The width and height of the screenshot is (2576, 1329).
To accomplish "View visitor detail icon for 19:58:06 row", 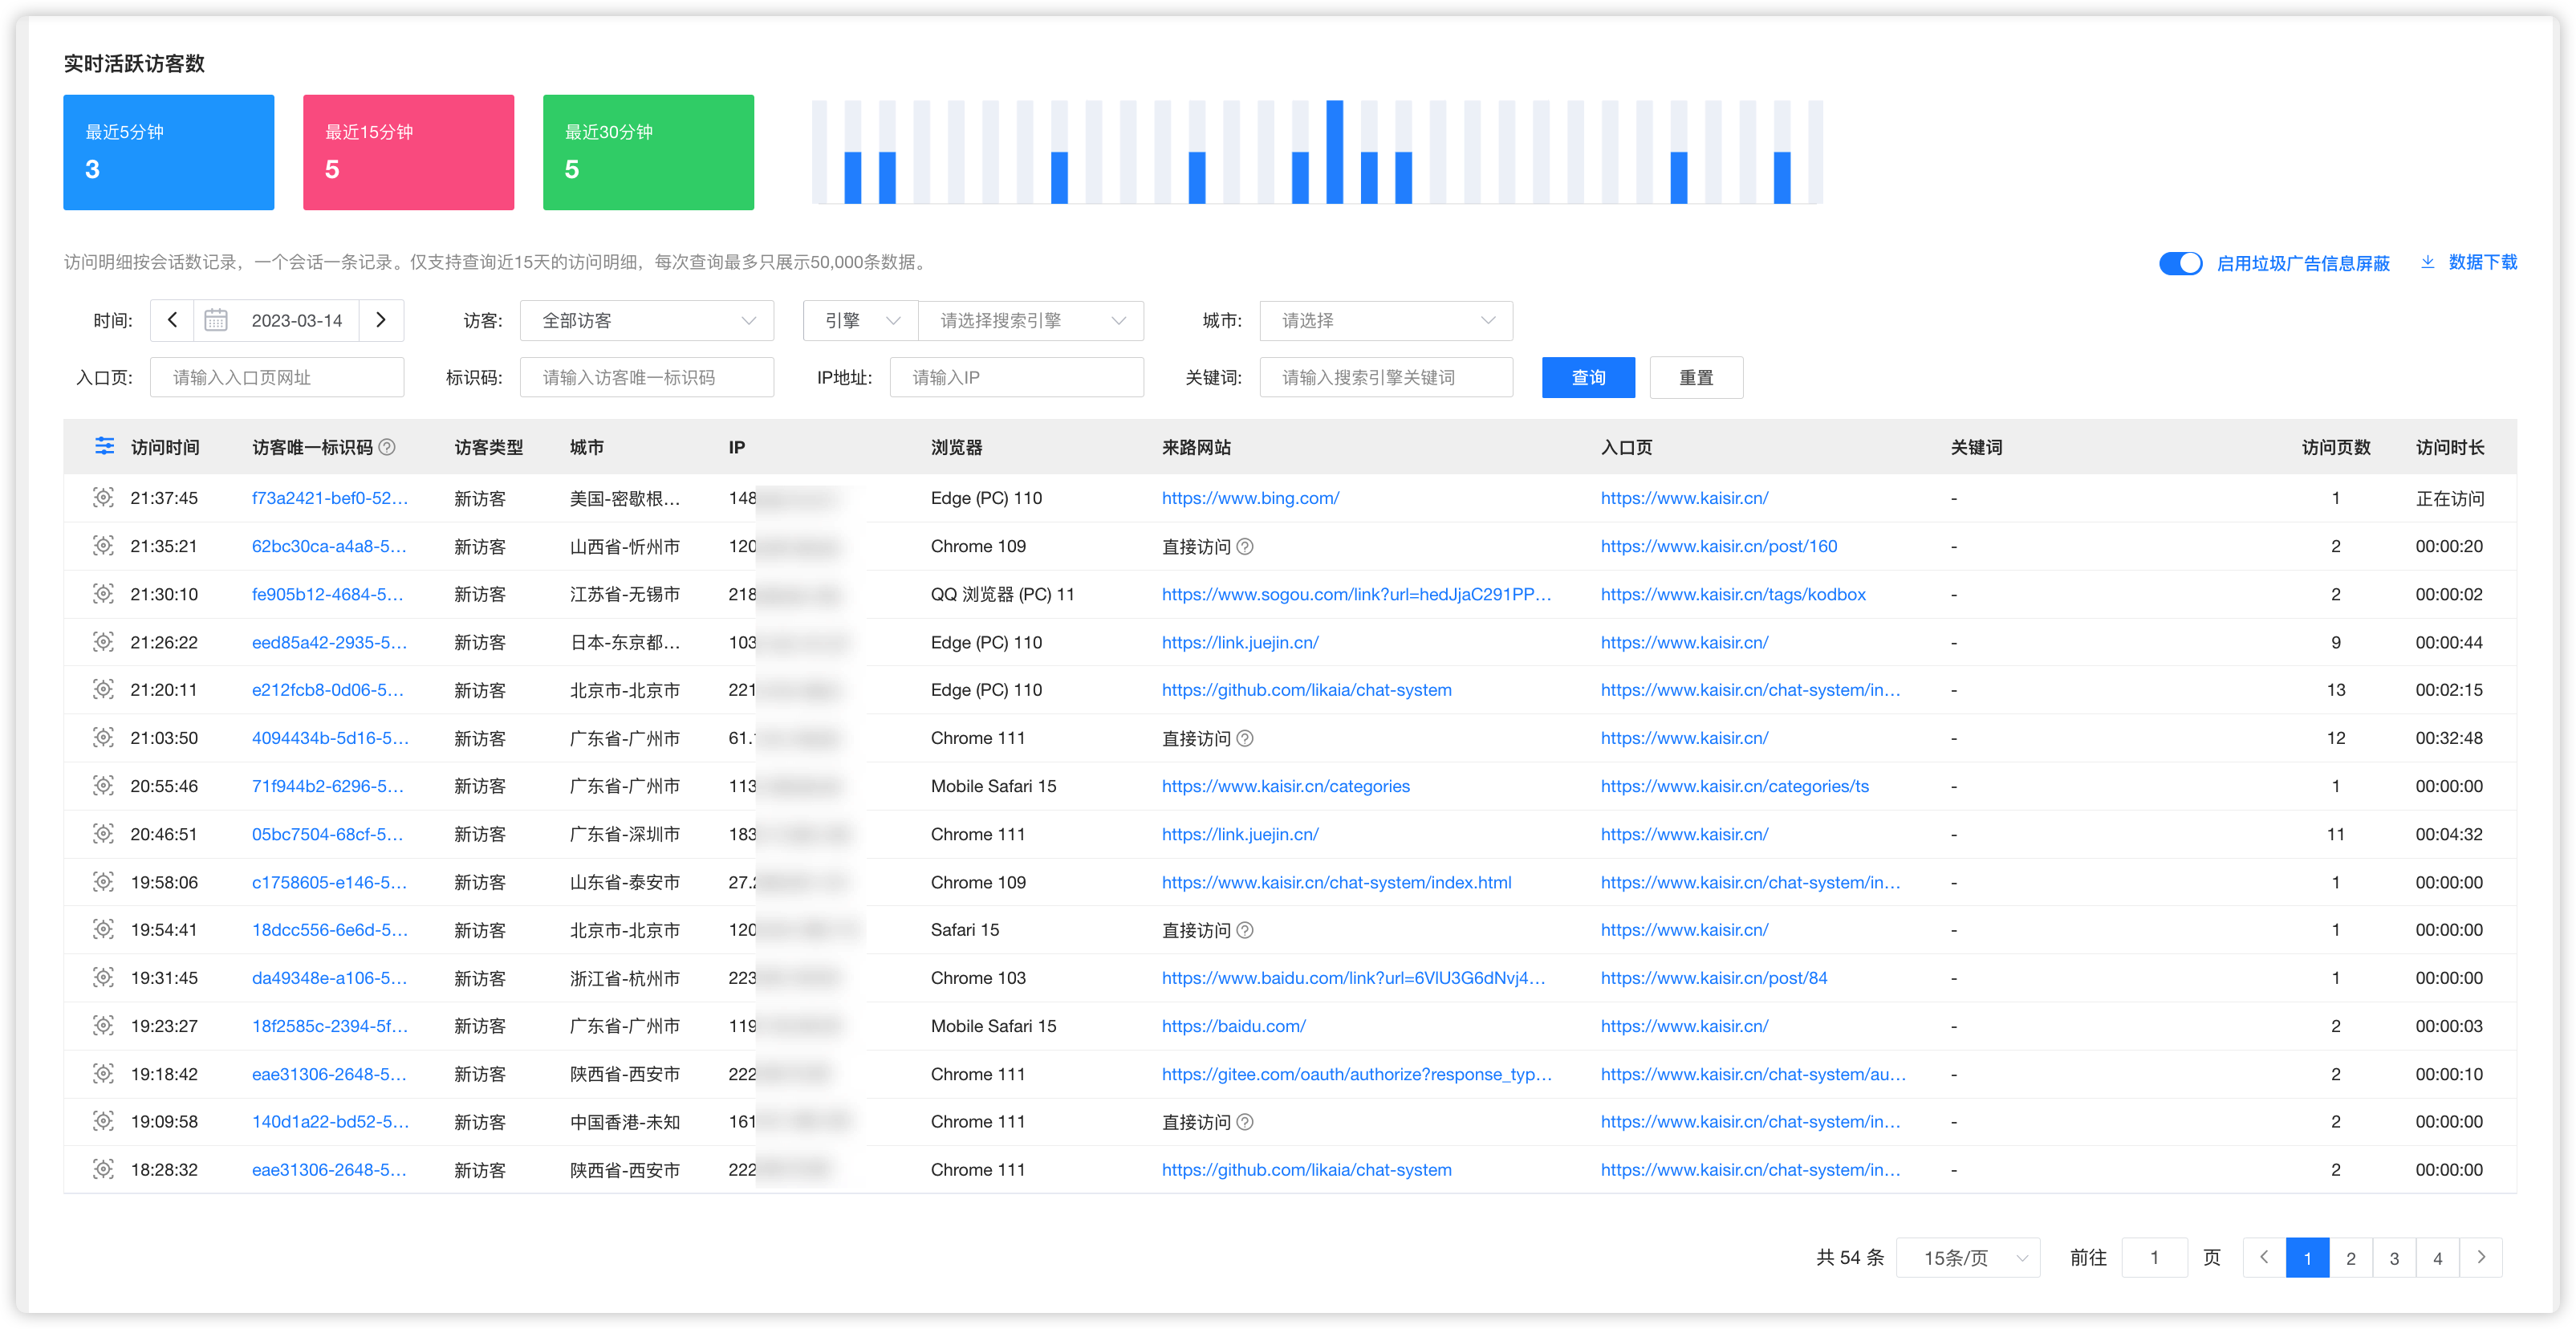I will point(103,881).
